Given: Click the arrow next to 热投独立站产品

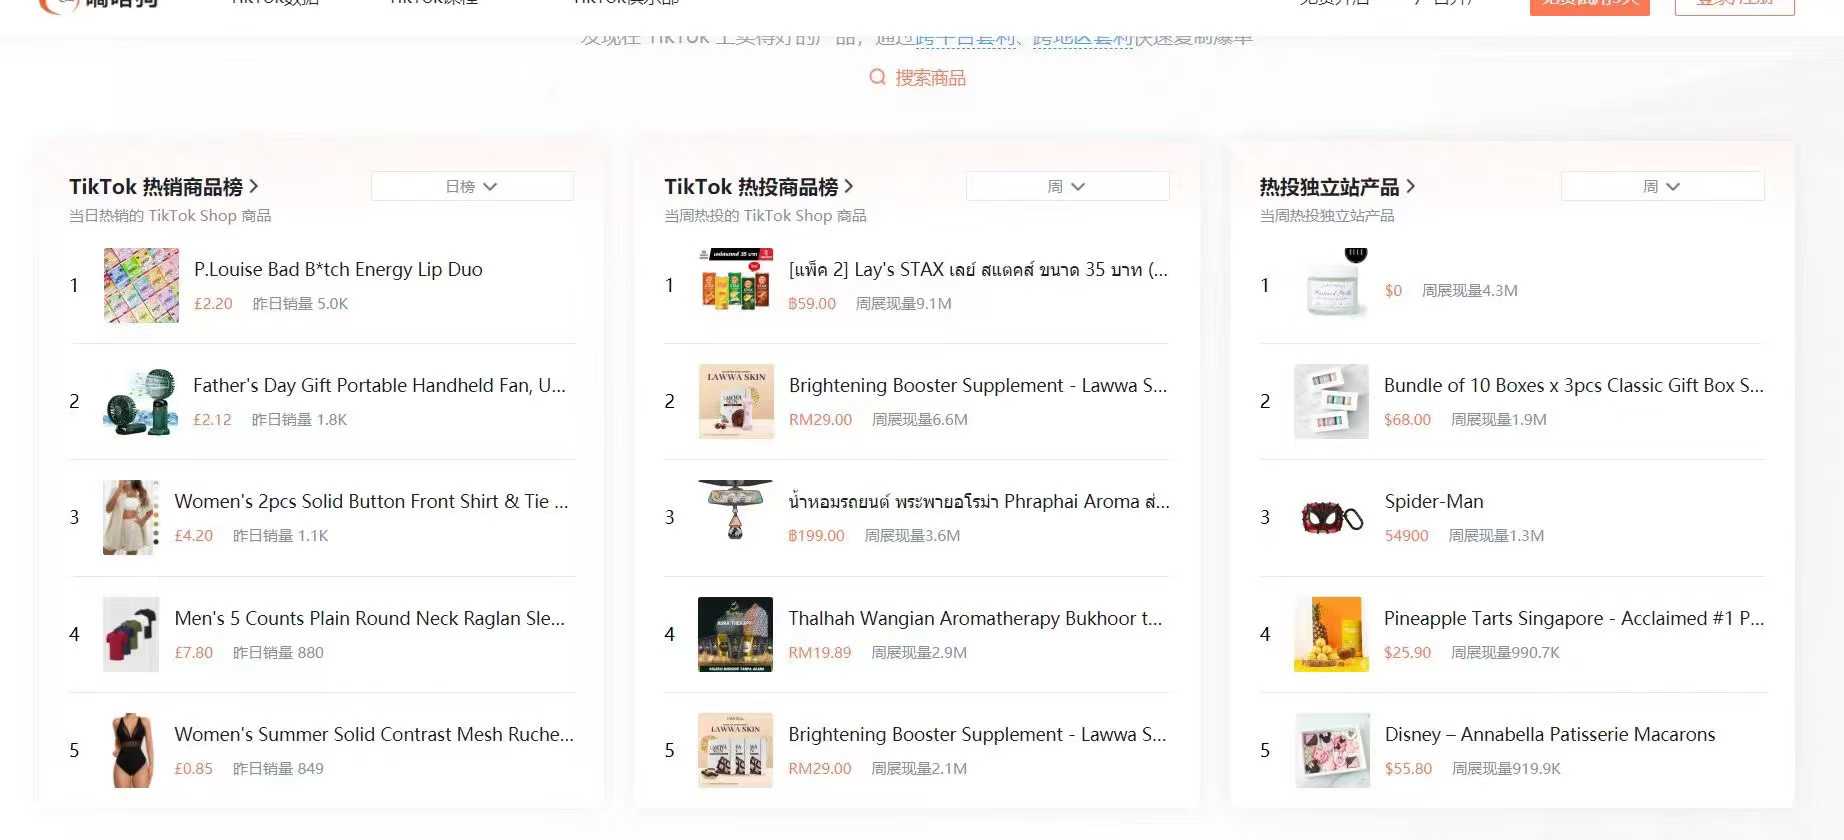Looking at the screenshot, I should [x=1410, y=186].
